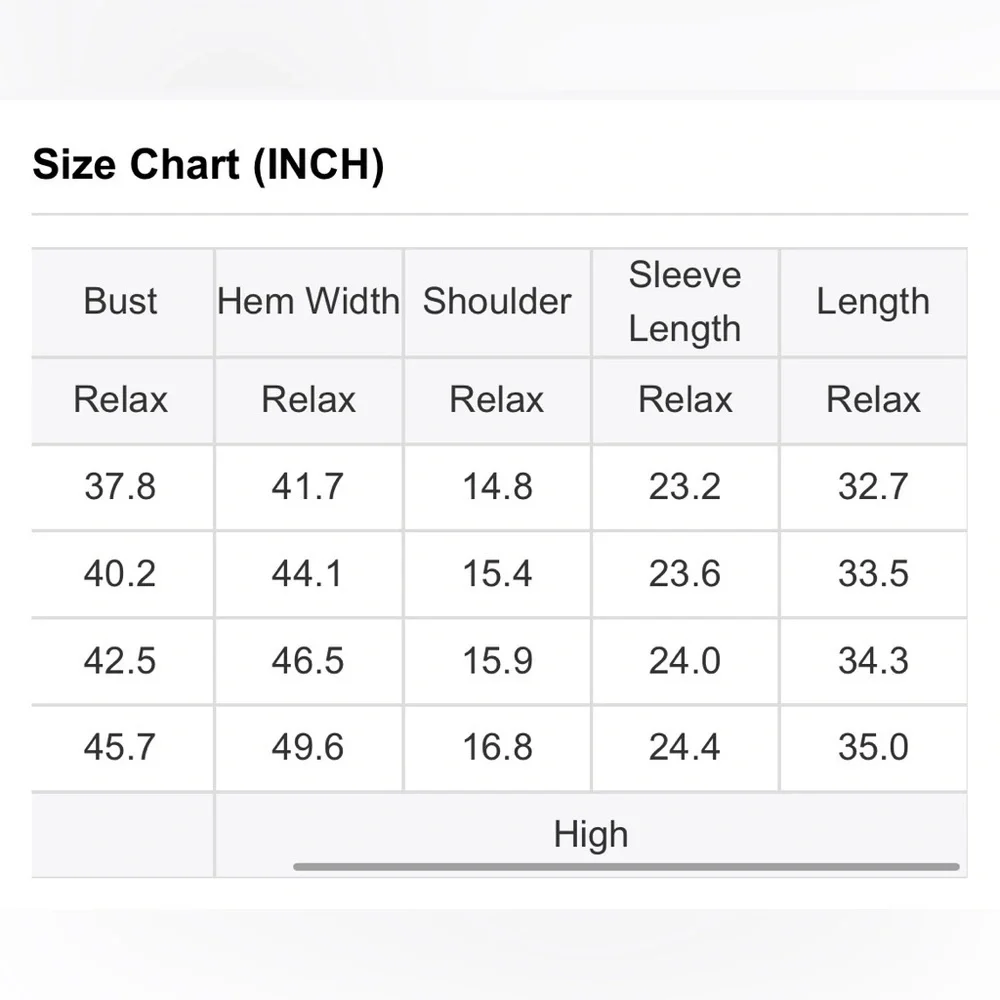This screenshot has width=1000, height=1000.
Task: Click the High label in bottom row
Action: [x=591, y=834]
